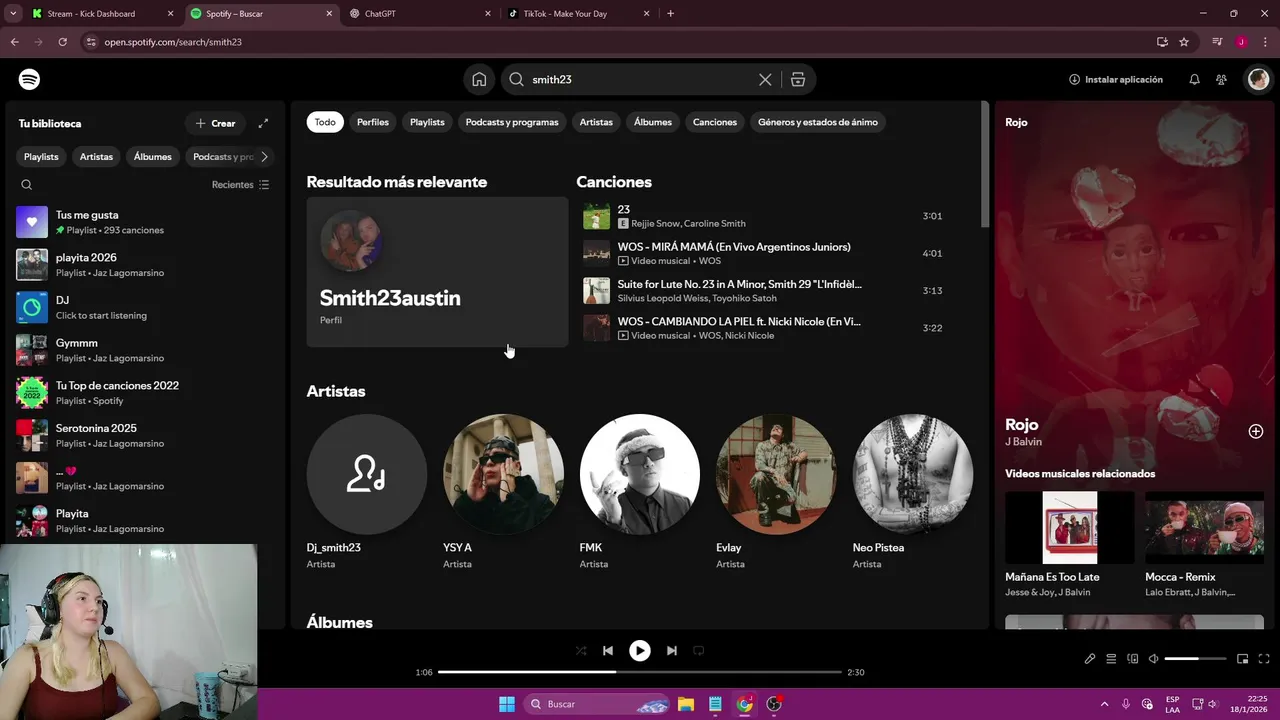Viewport: 1280px width, 720px height.
Task: Select Podcasts y programas filter
Action: coord(512,122)
